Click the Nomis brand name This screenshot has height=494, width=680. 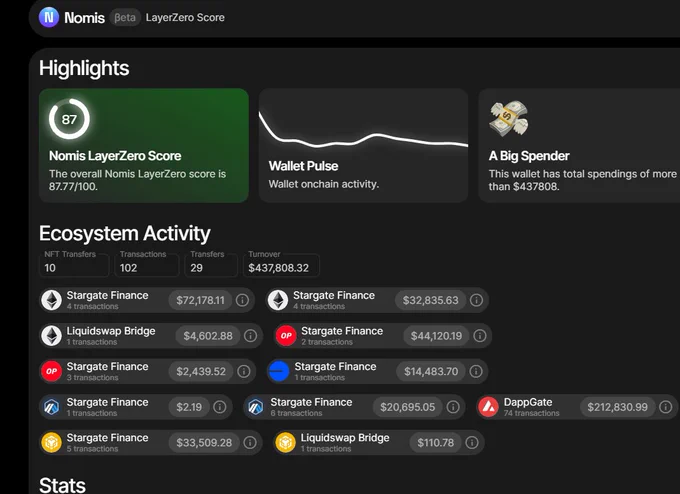[84, 18]
